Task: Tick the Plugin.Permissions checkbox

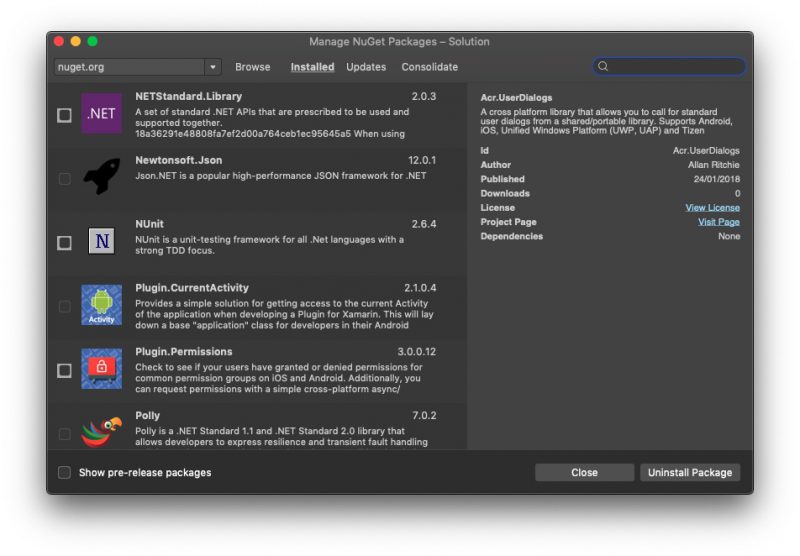Action: pyautogui.click(x=64, y=370)
